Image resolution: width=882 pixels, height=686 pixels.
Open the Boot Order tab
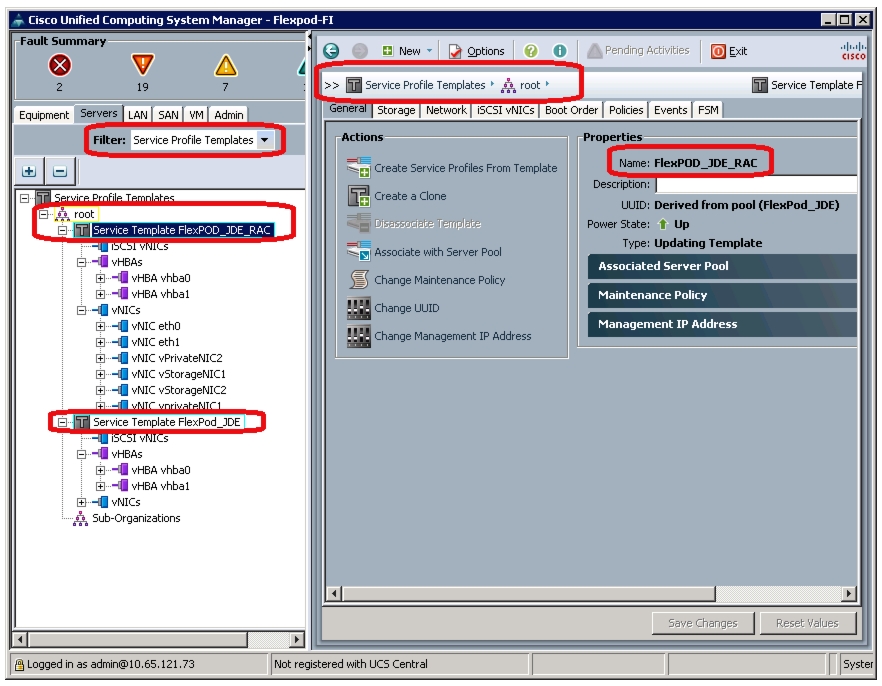tap(572, 110)
